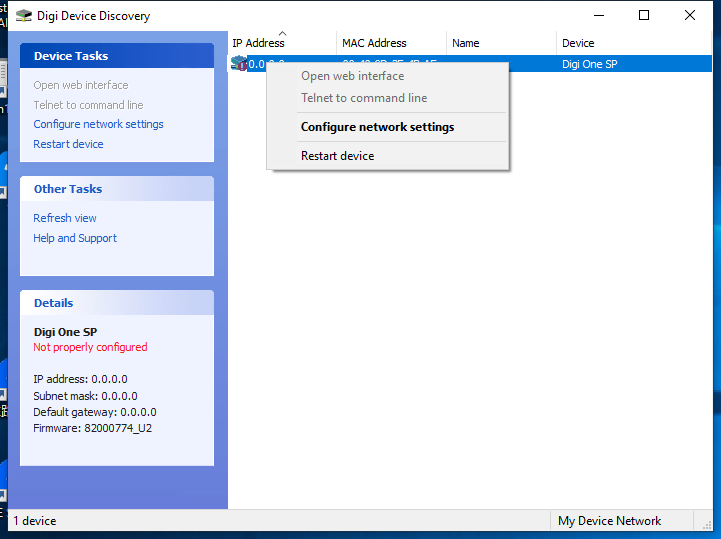Collapse the Details panel header

coord(117,303)
